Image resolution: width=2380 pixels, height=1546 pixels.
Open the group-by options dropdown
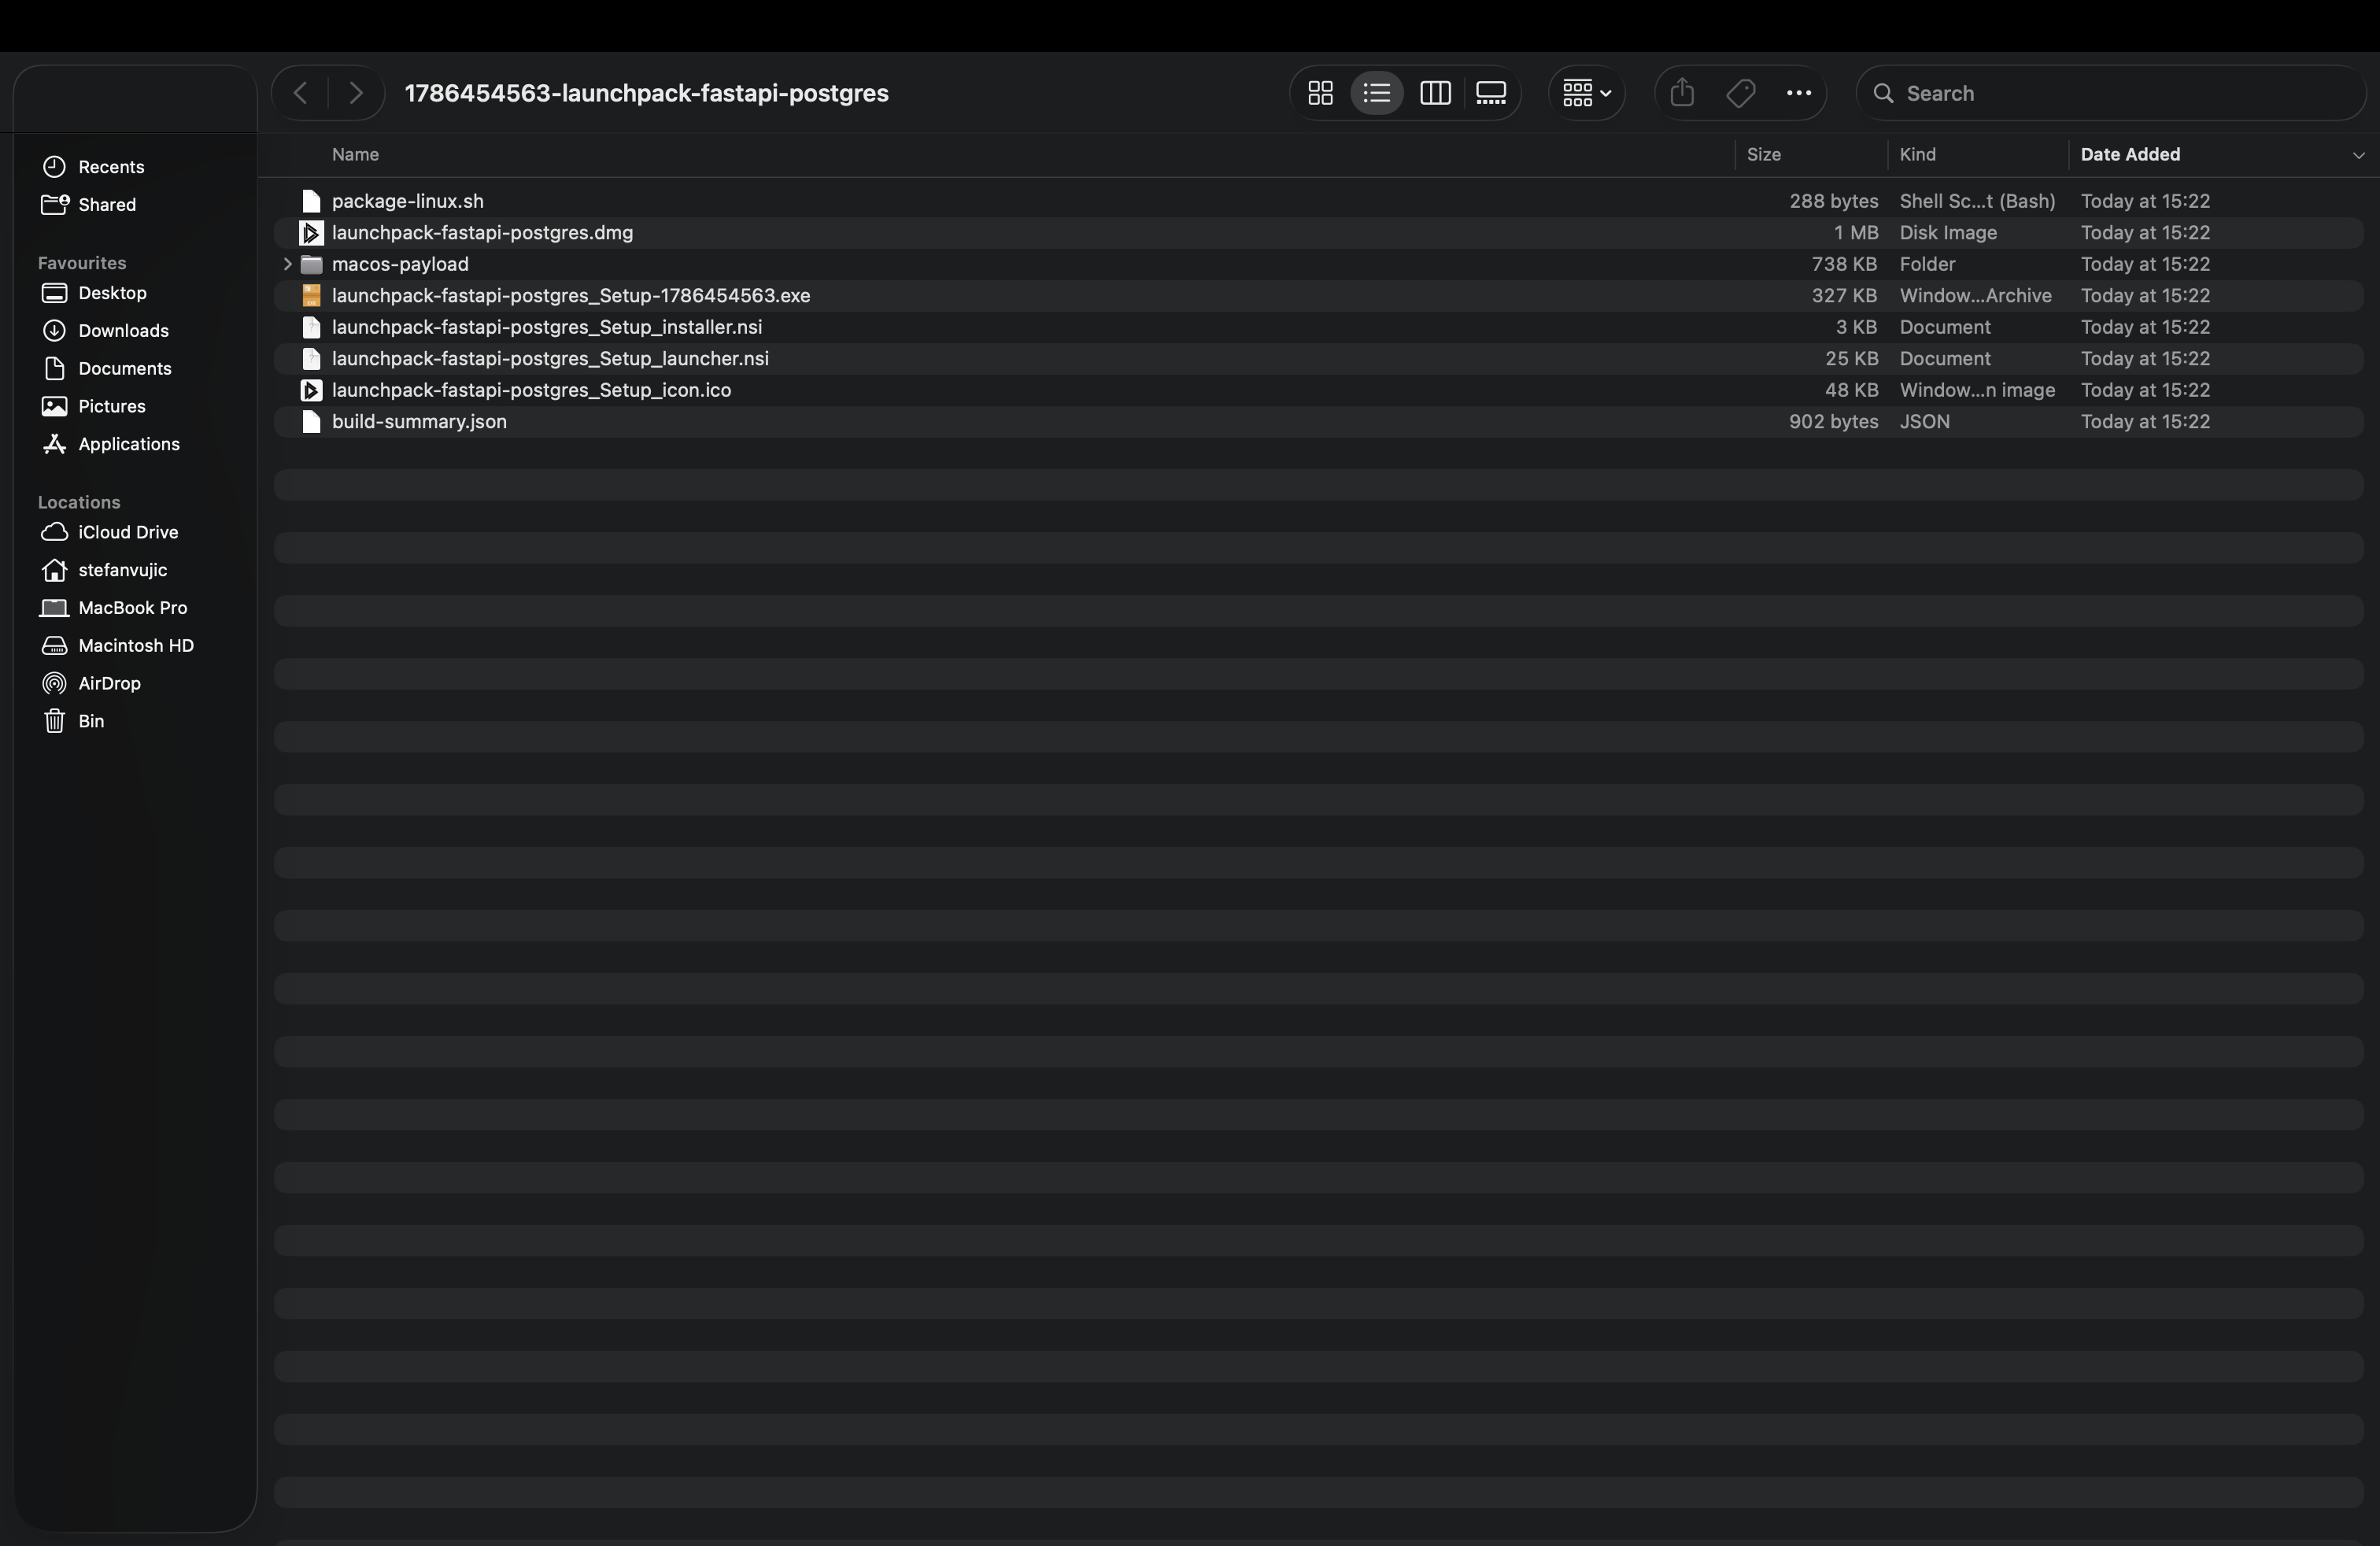[x=1587, y=93]
